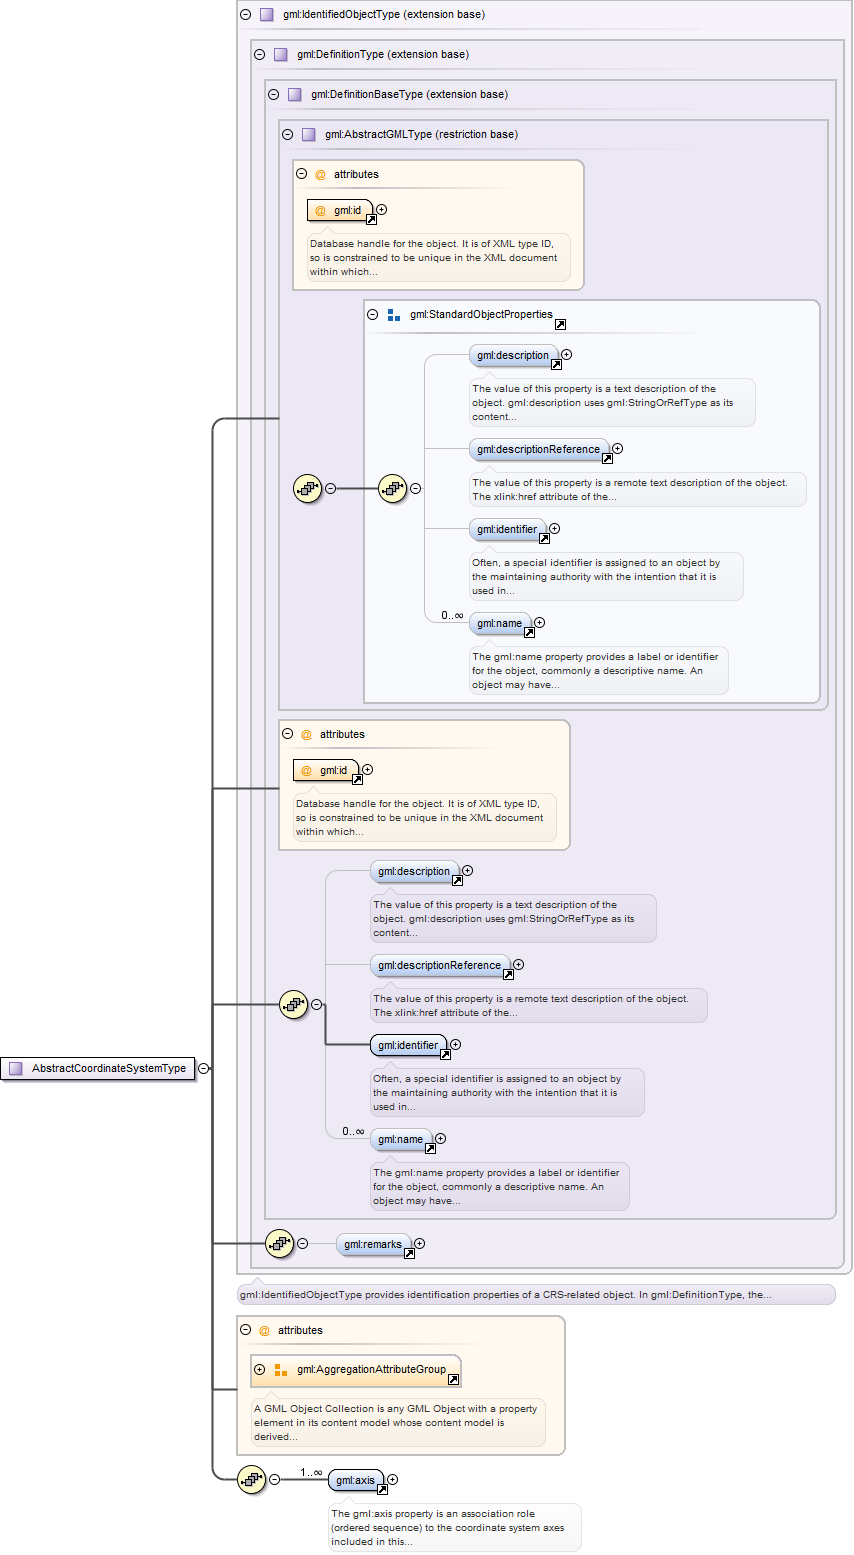
Task: Click the AbstractCoordinateSystemType type icon
Action: click(x=16, y=1068)
